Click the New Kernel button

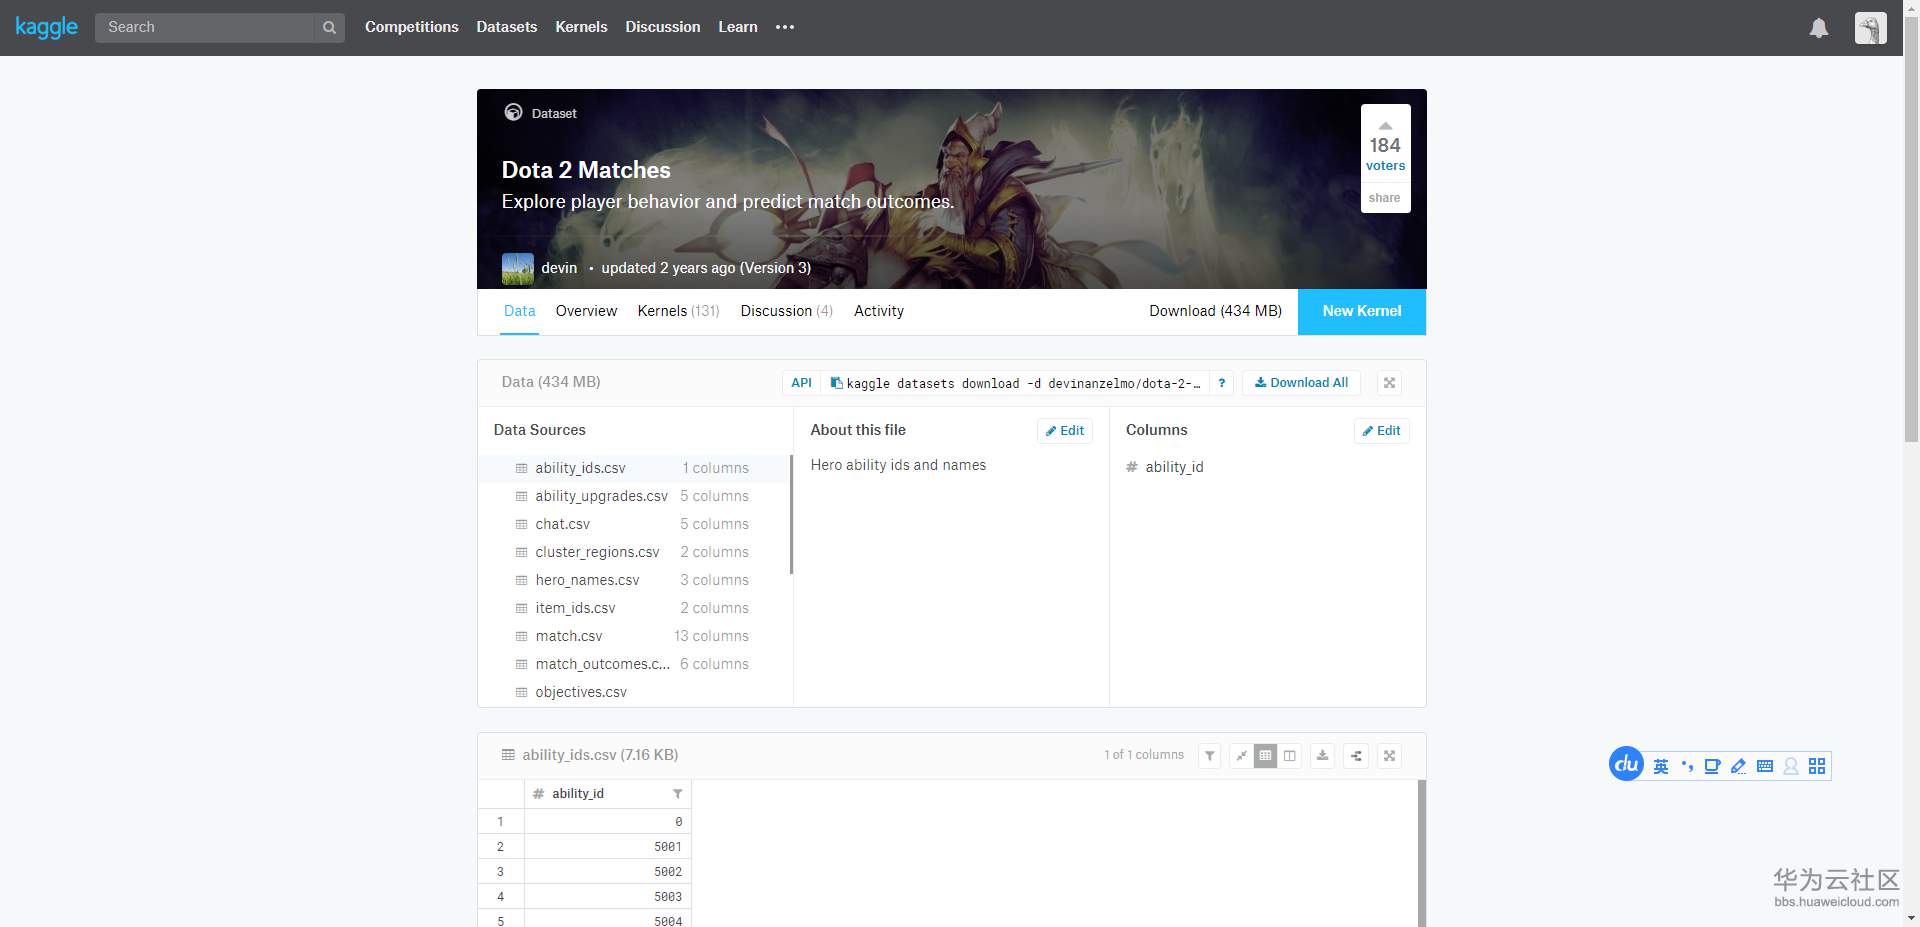click(1362, 311)
